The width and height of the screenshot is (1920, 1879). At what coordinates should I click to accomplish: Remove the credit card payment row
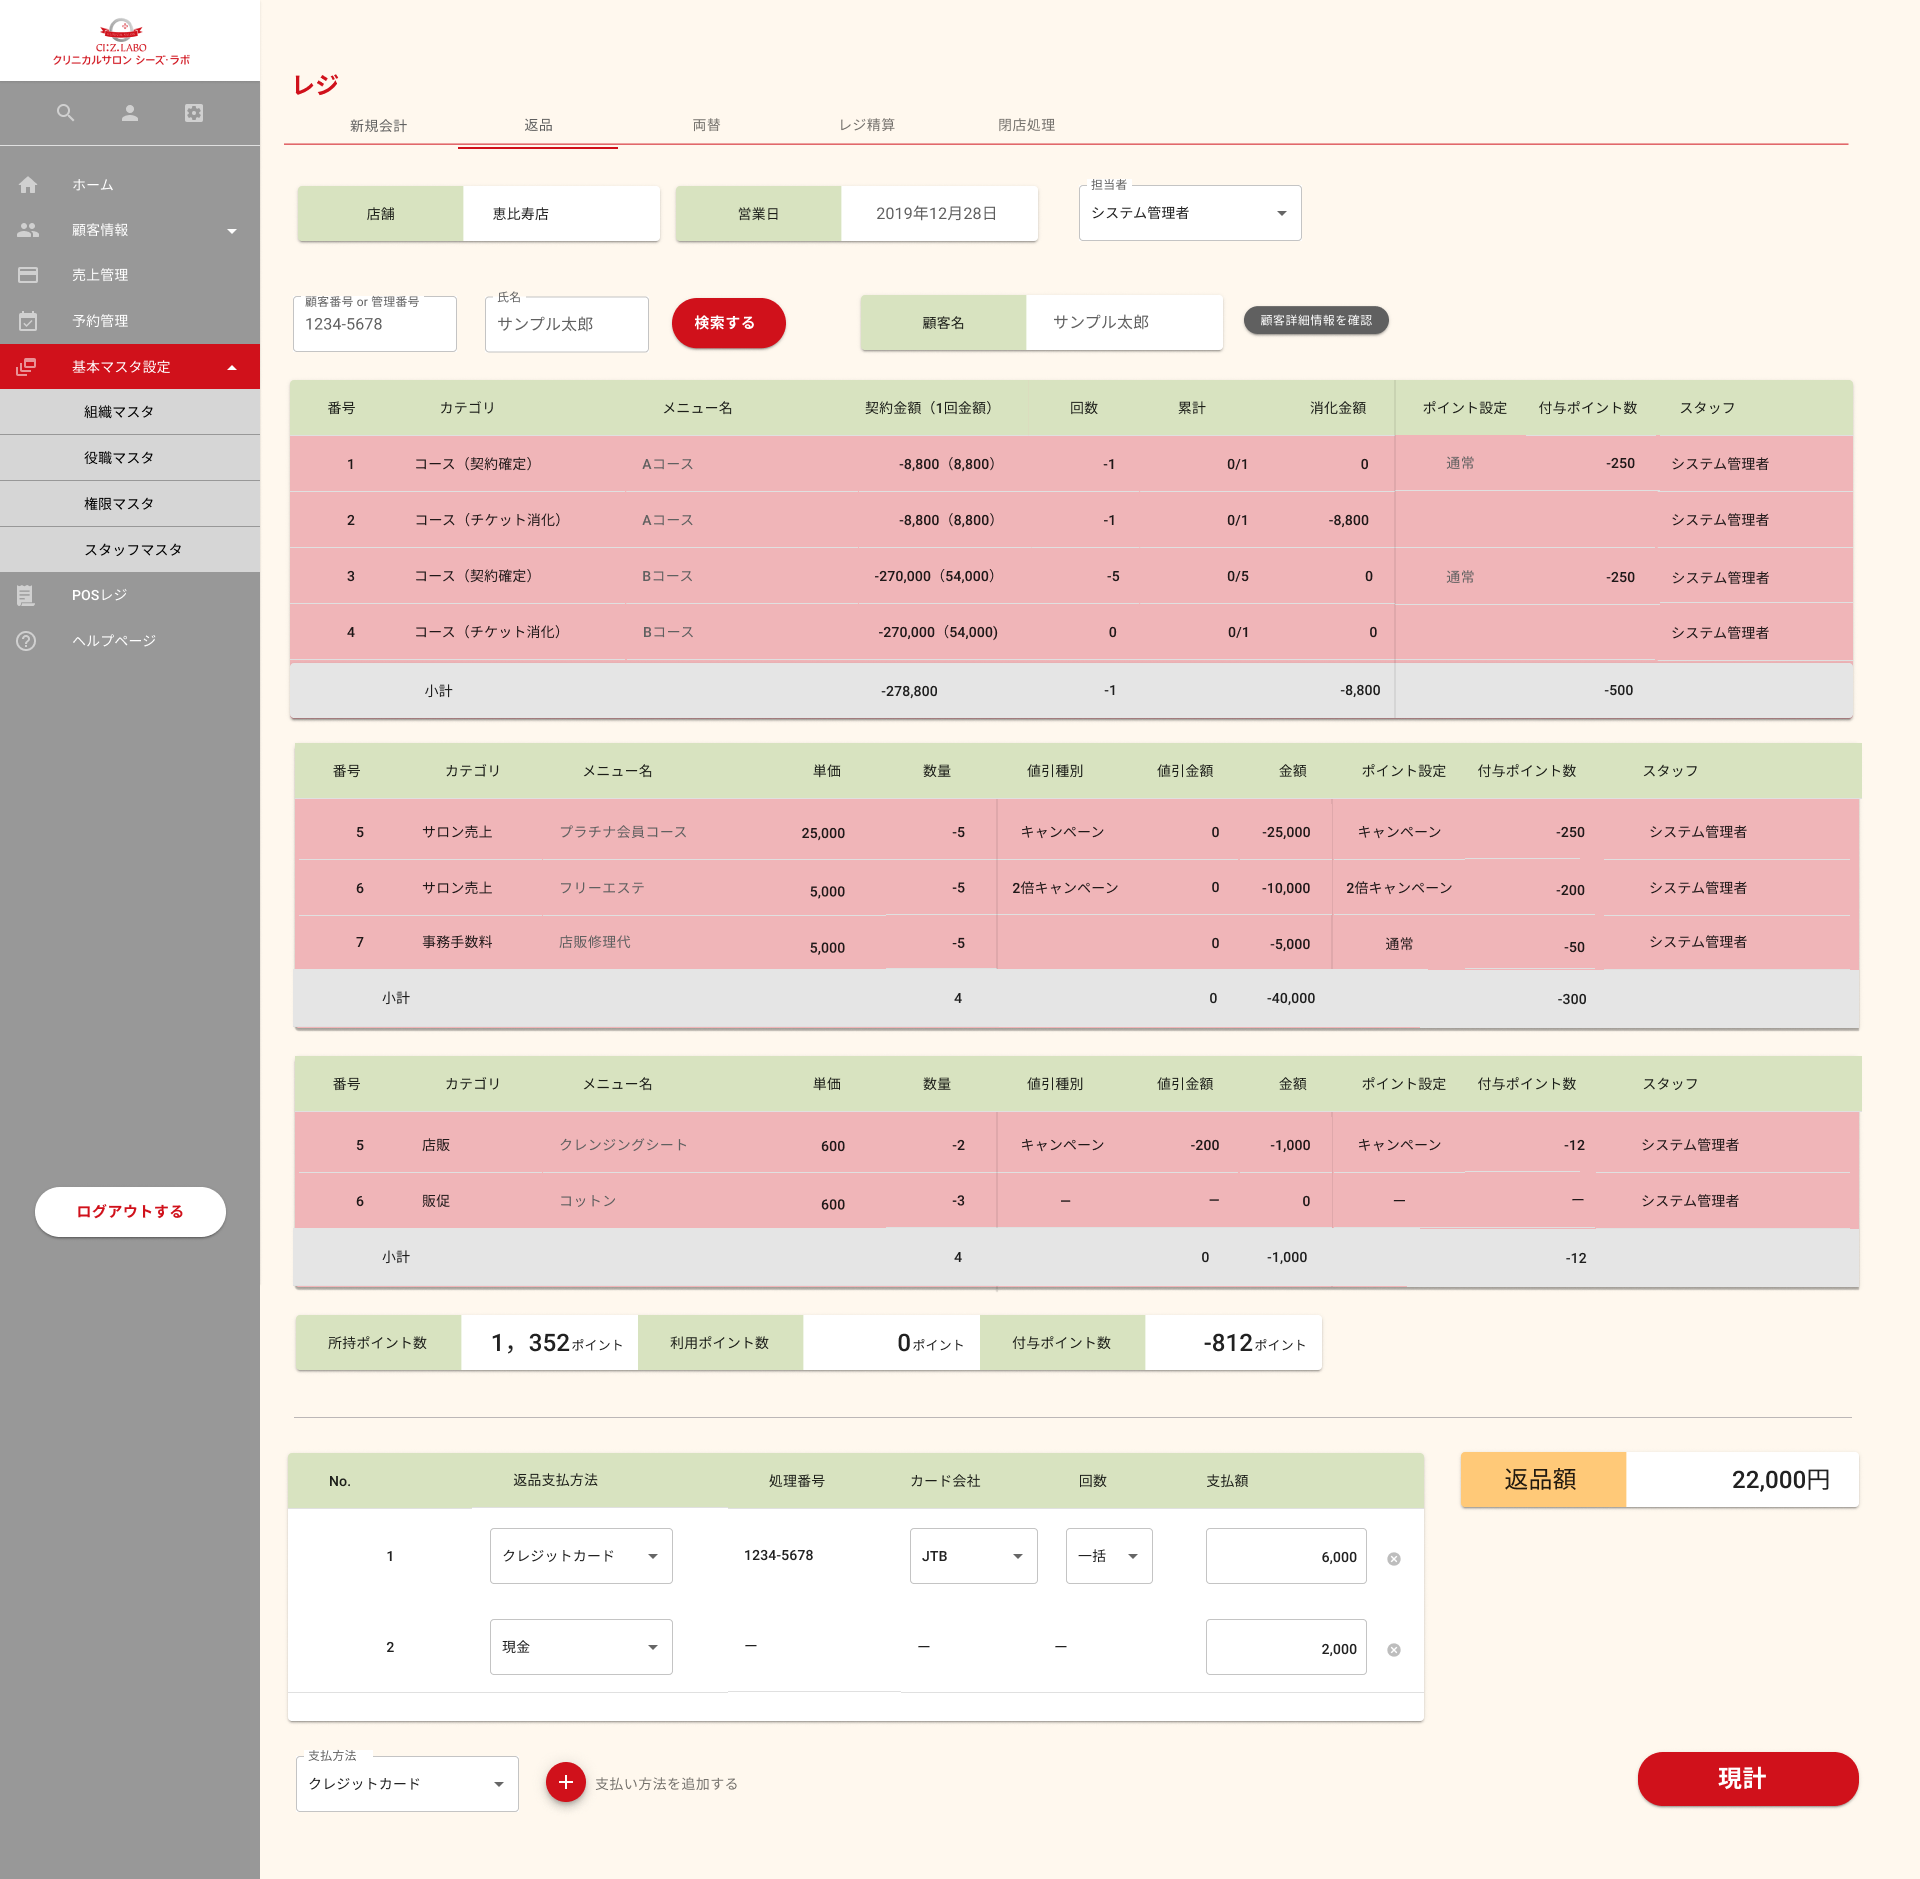coord(1394,1559)
